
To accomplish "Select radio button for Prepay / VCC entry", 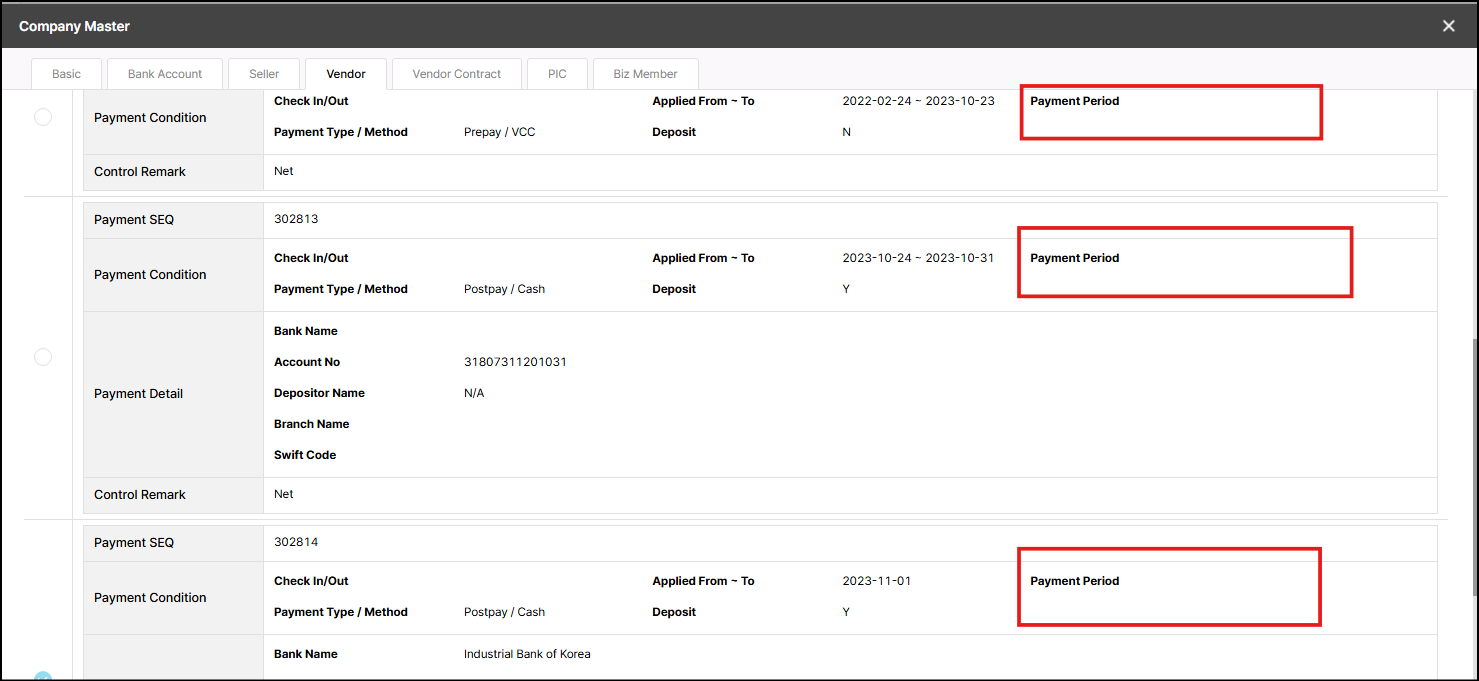I will coord(43,117).
